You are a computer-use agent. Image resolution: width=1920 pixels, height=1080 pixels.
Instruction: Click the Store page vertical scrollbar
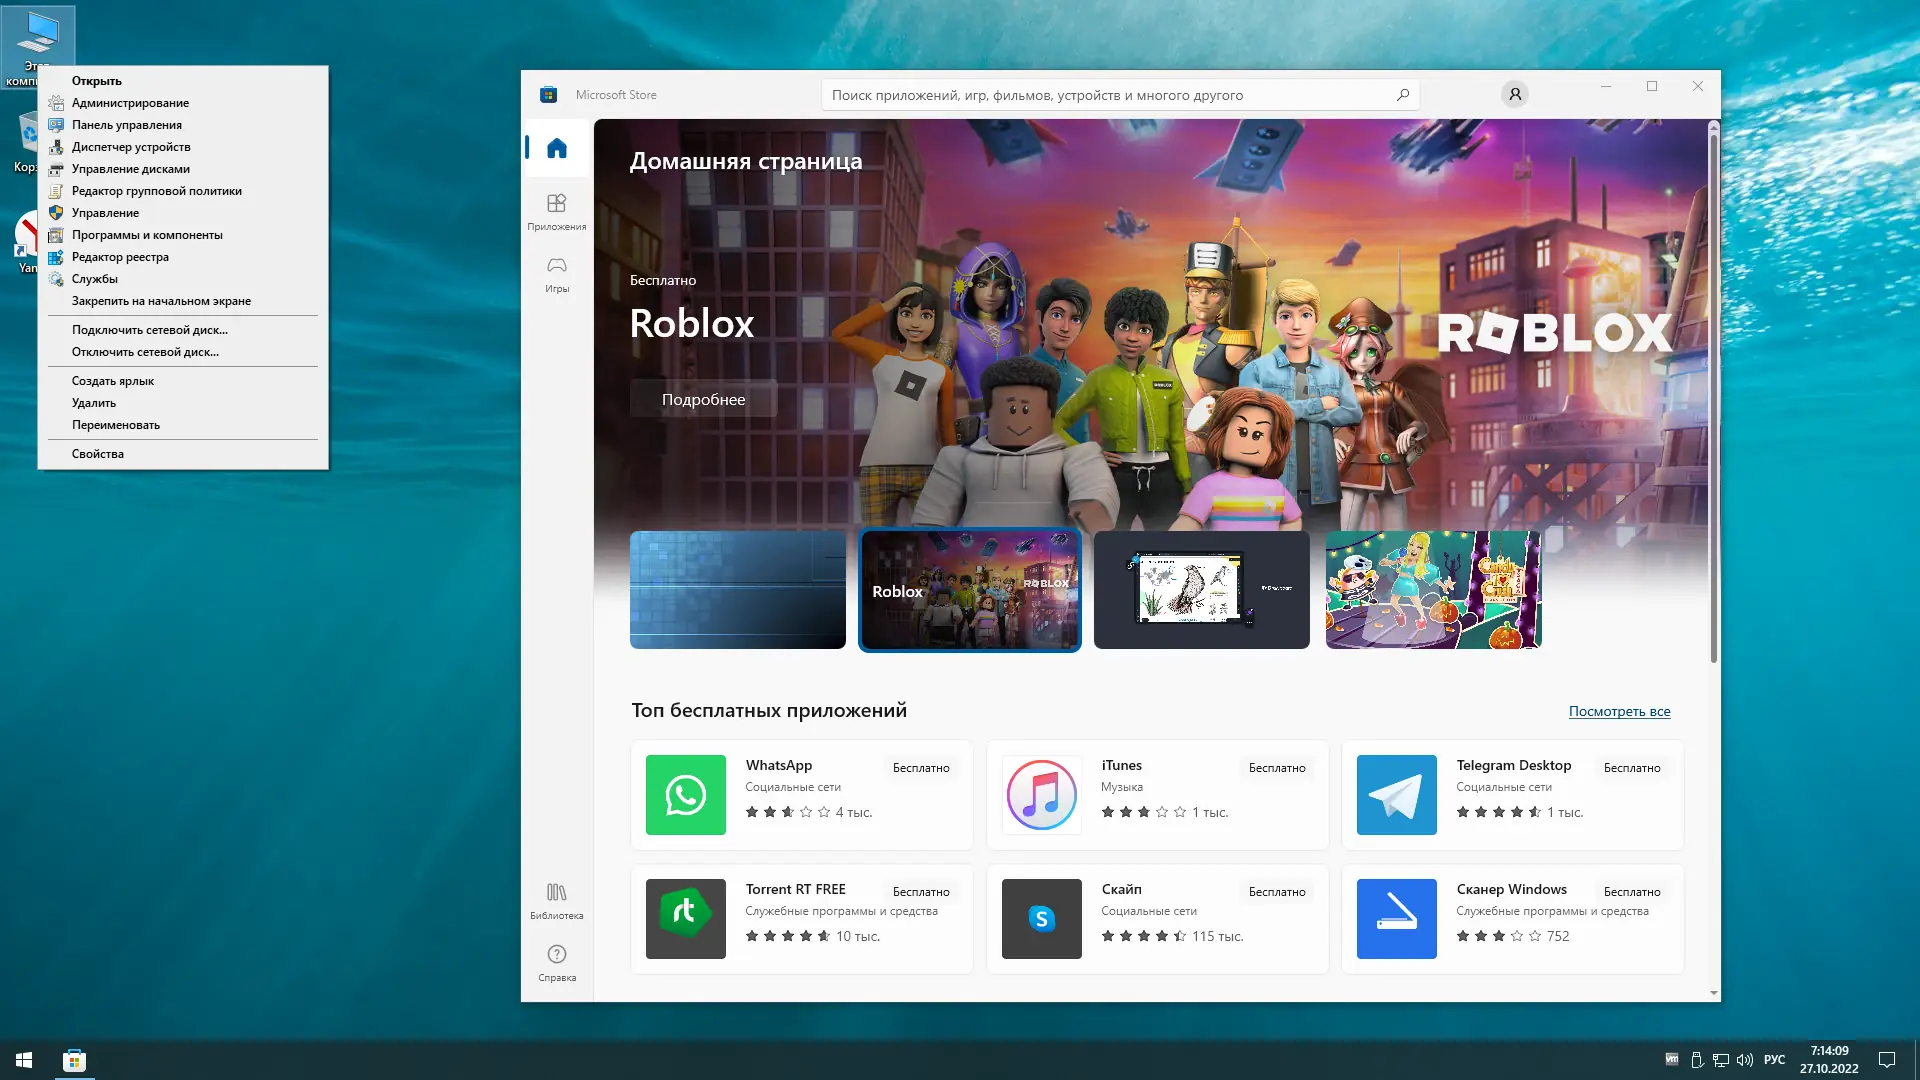coord(1713,400)
